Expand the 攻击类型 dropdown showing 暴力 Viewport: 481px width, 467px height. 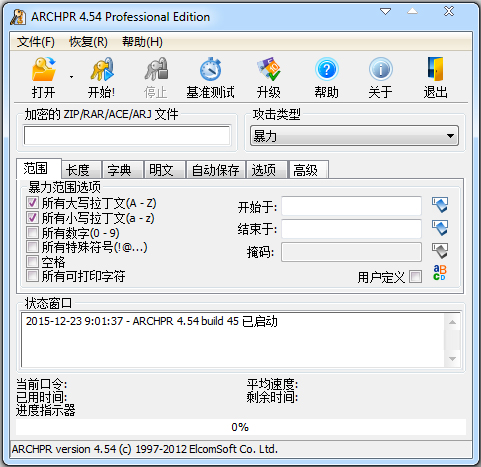[354, 136]
